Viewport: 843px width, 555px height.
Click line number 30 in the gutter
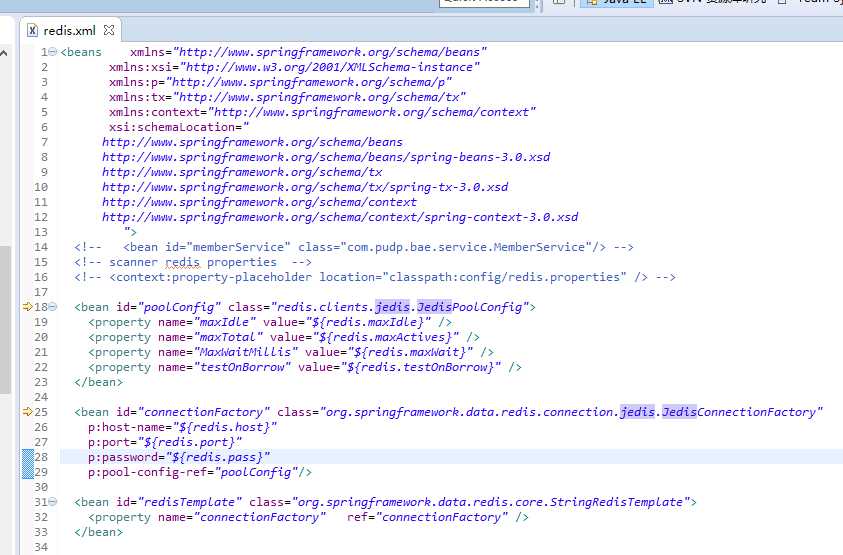(41, 487)
